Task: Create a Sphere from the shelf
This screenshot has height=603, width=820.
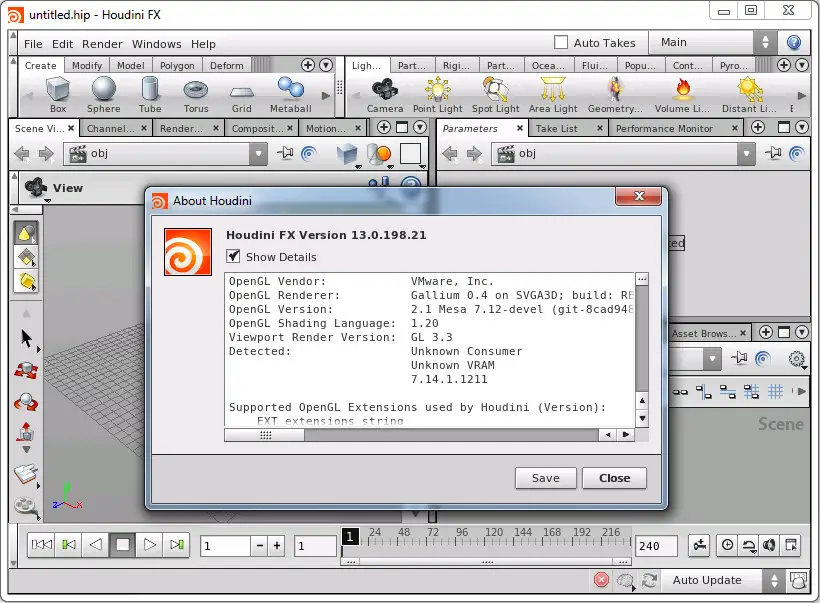Action: coord(104,95)
